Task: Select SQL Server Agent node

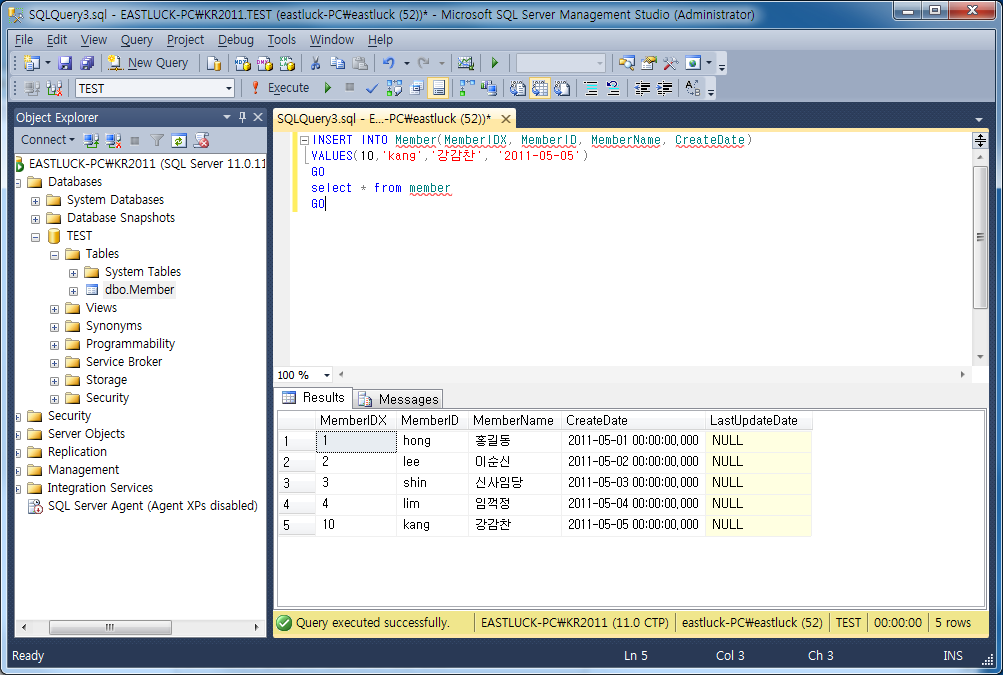Action: 152,505
